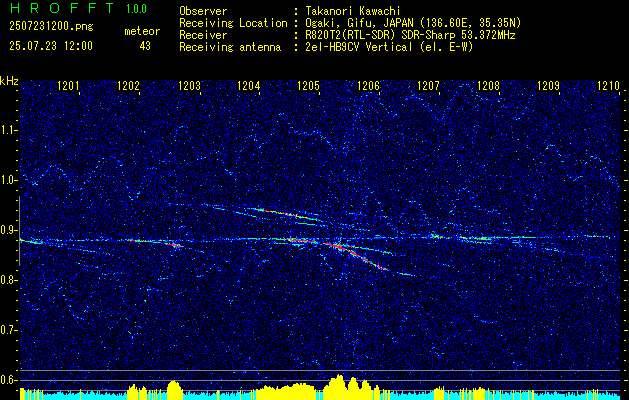Click the HROFFT program title
The width and height of the screenshot is (629, 400).
(x=61, y=8)
